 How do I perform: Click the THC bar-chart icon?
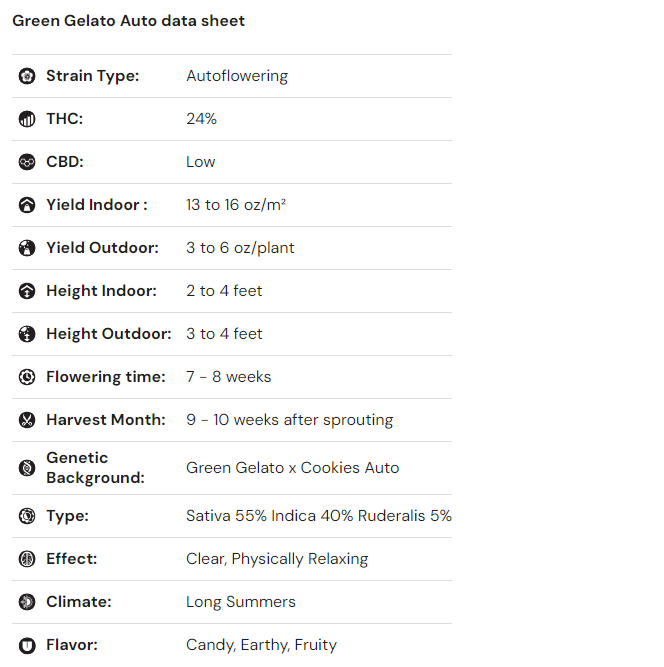[27, 119]
